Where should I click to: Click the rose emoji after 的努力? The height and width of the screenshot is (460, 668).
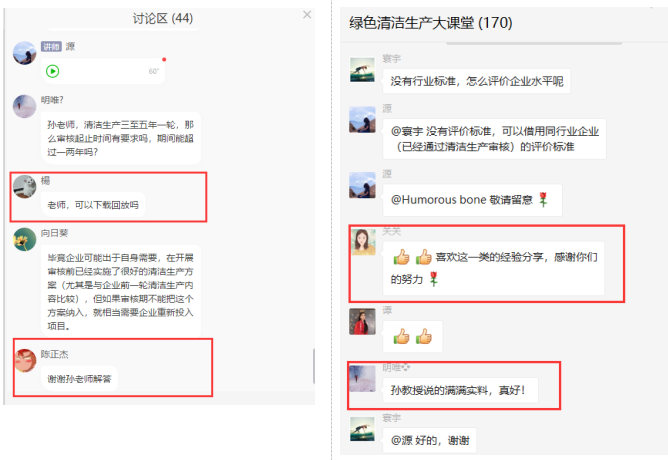[x=434, y=279]
